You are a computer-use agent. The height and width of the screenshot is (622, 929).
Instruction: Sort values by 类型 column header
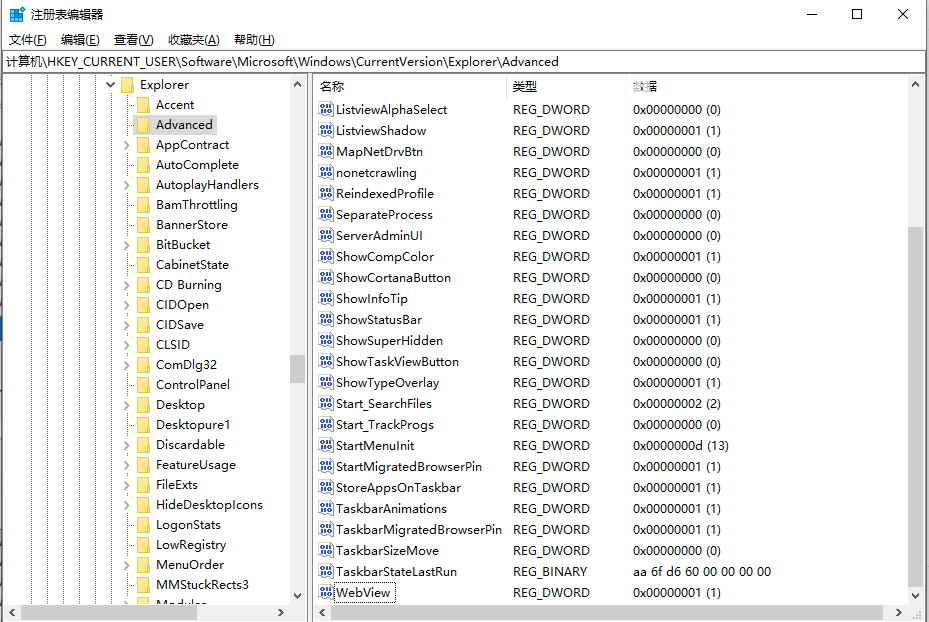(566, 86)
